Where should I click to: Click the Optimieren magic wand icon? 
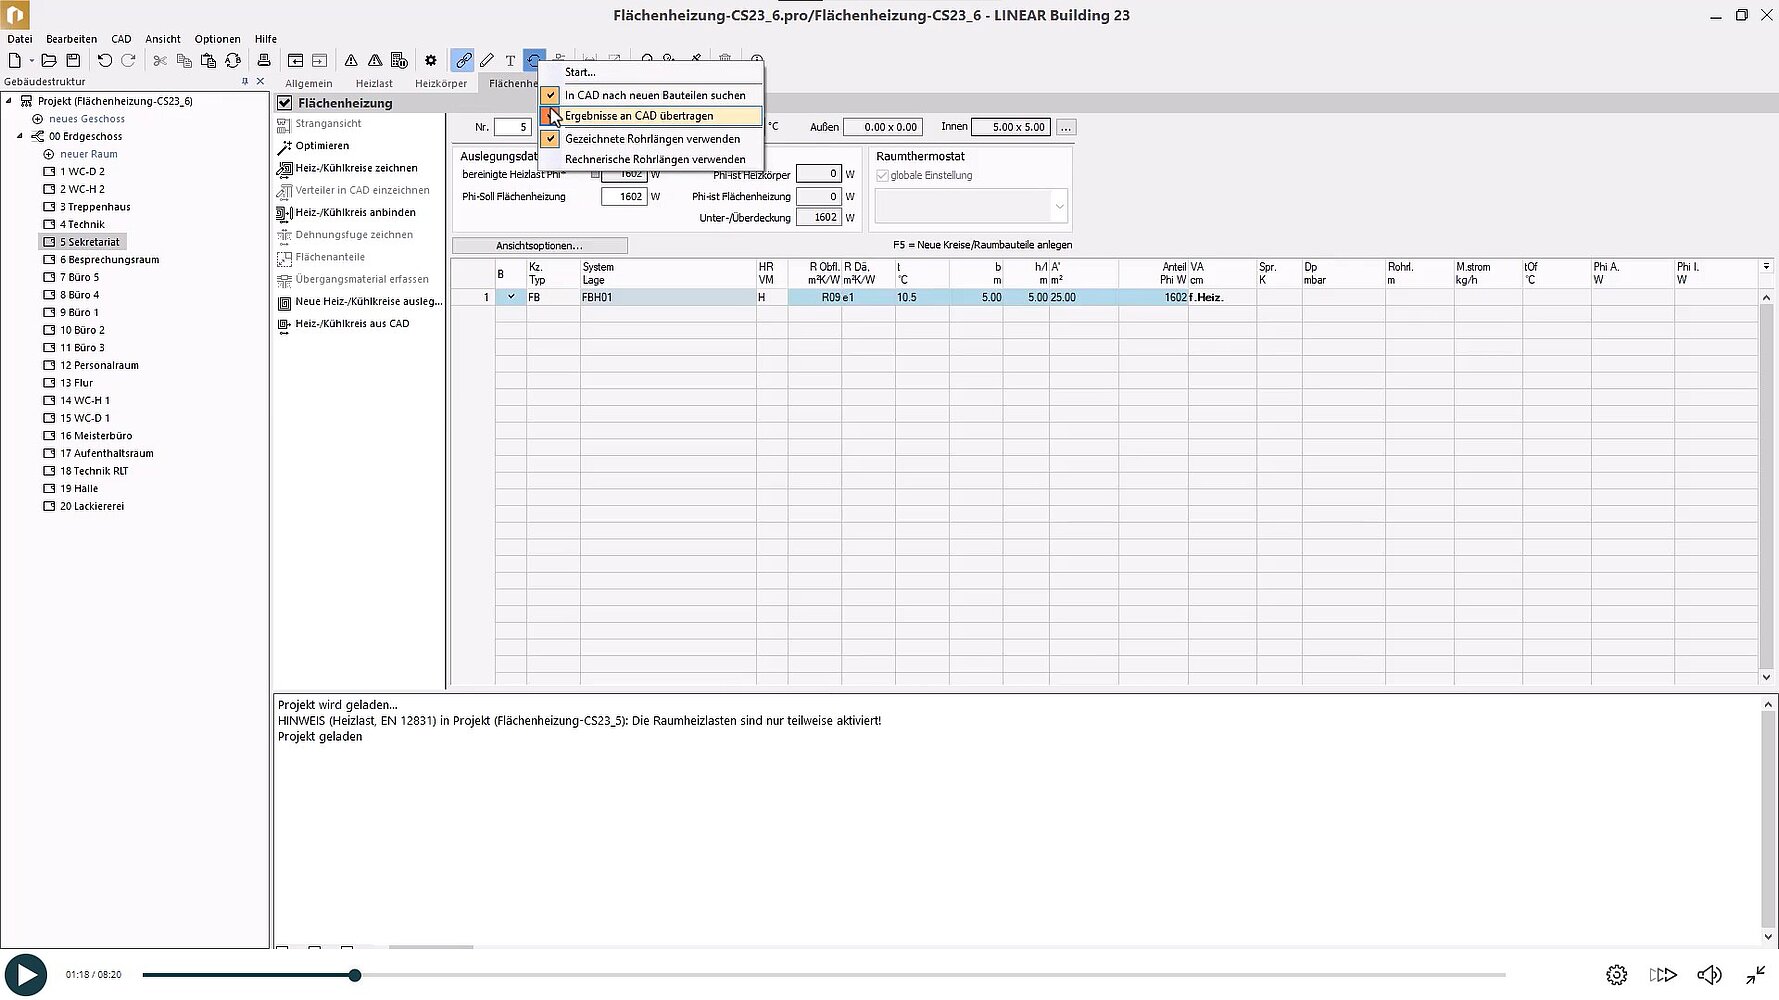coord(284,146)
